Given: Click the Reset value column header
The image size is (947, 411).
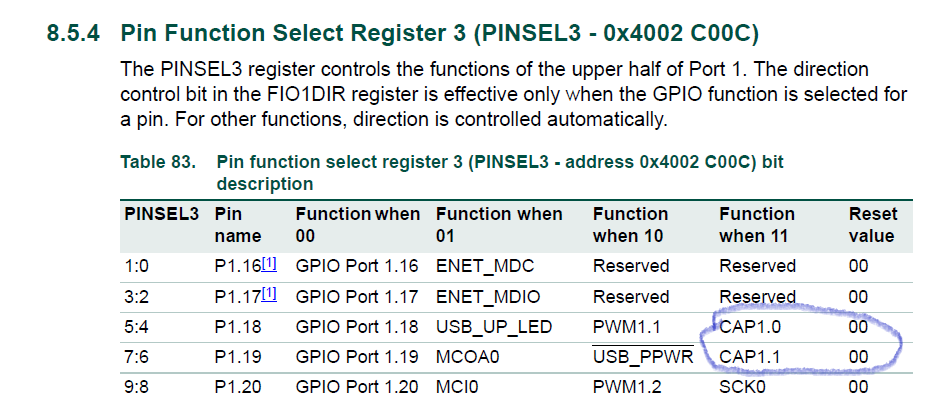Looking at the screenshot, I should click(873, 225).
